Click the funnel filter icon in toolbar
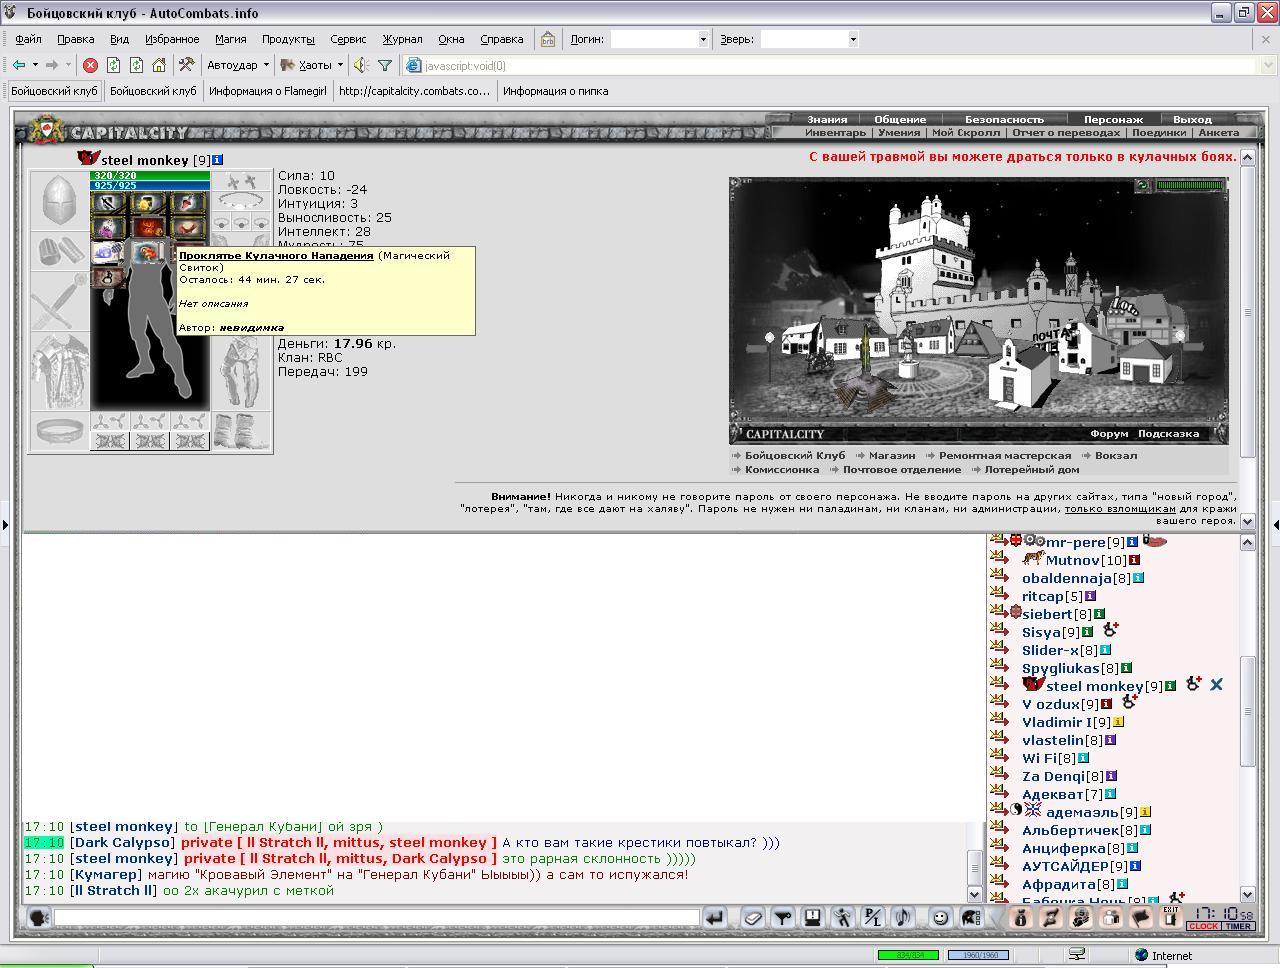This screenshot has height=968, width=1280. [385, 65]
